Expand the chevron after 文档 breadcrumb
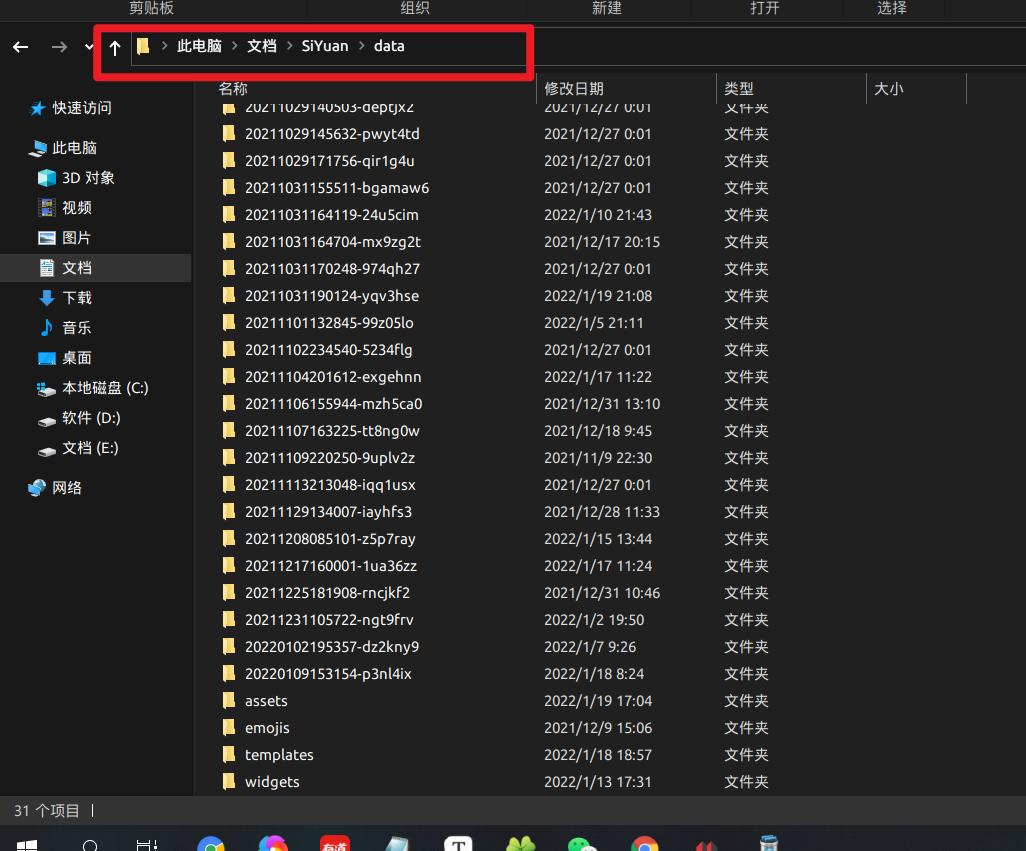Screen dimensions: 1026x851 [290, 46]
